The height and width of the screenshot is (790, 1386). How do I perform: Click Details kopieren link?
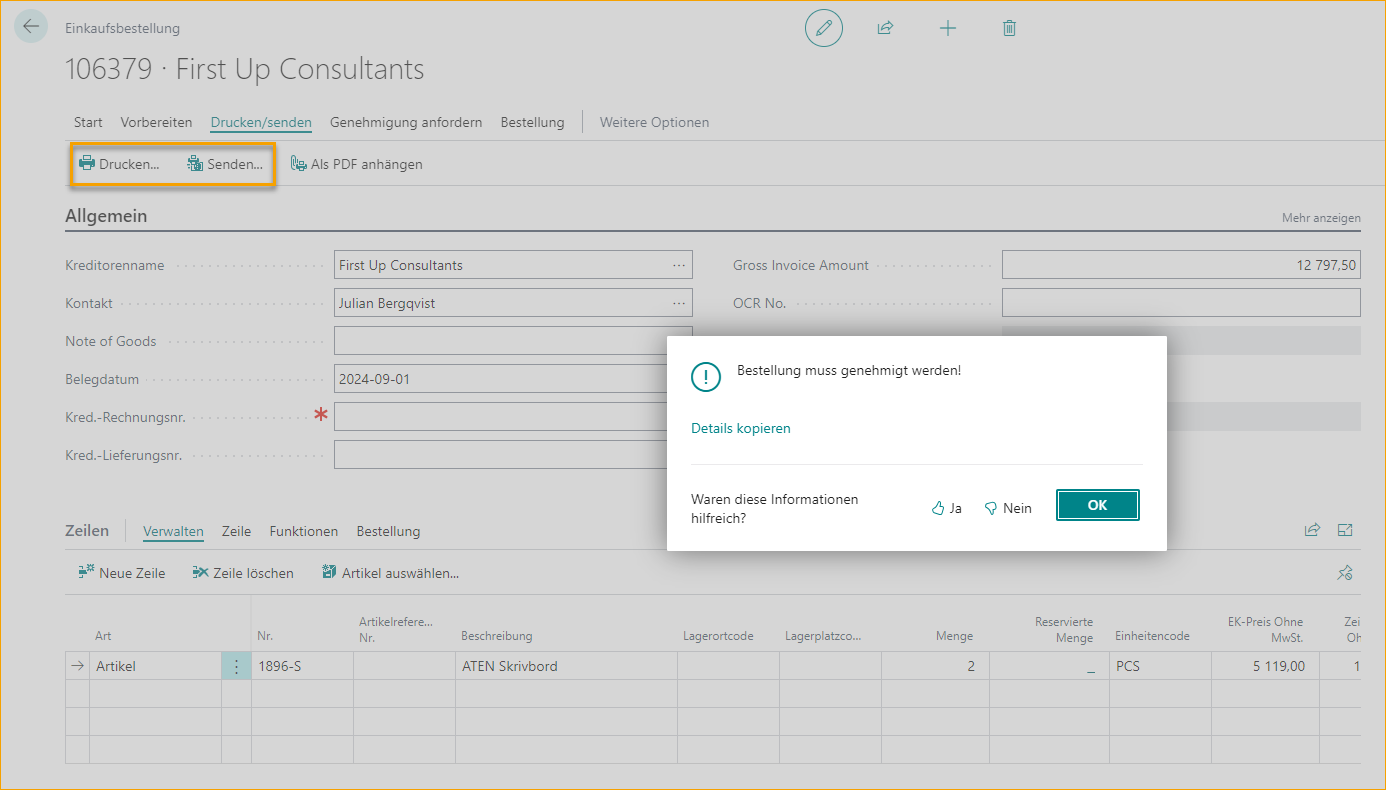coord(740,428)
